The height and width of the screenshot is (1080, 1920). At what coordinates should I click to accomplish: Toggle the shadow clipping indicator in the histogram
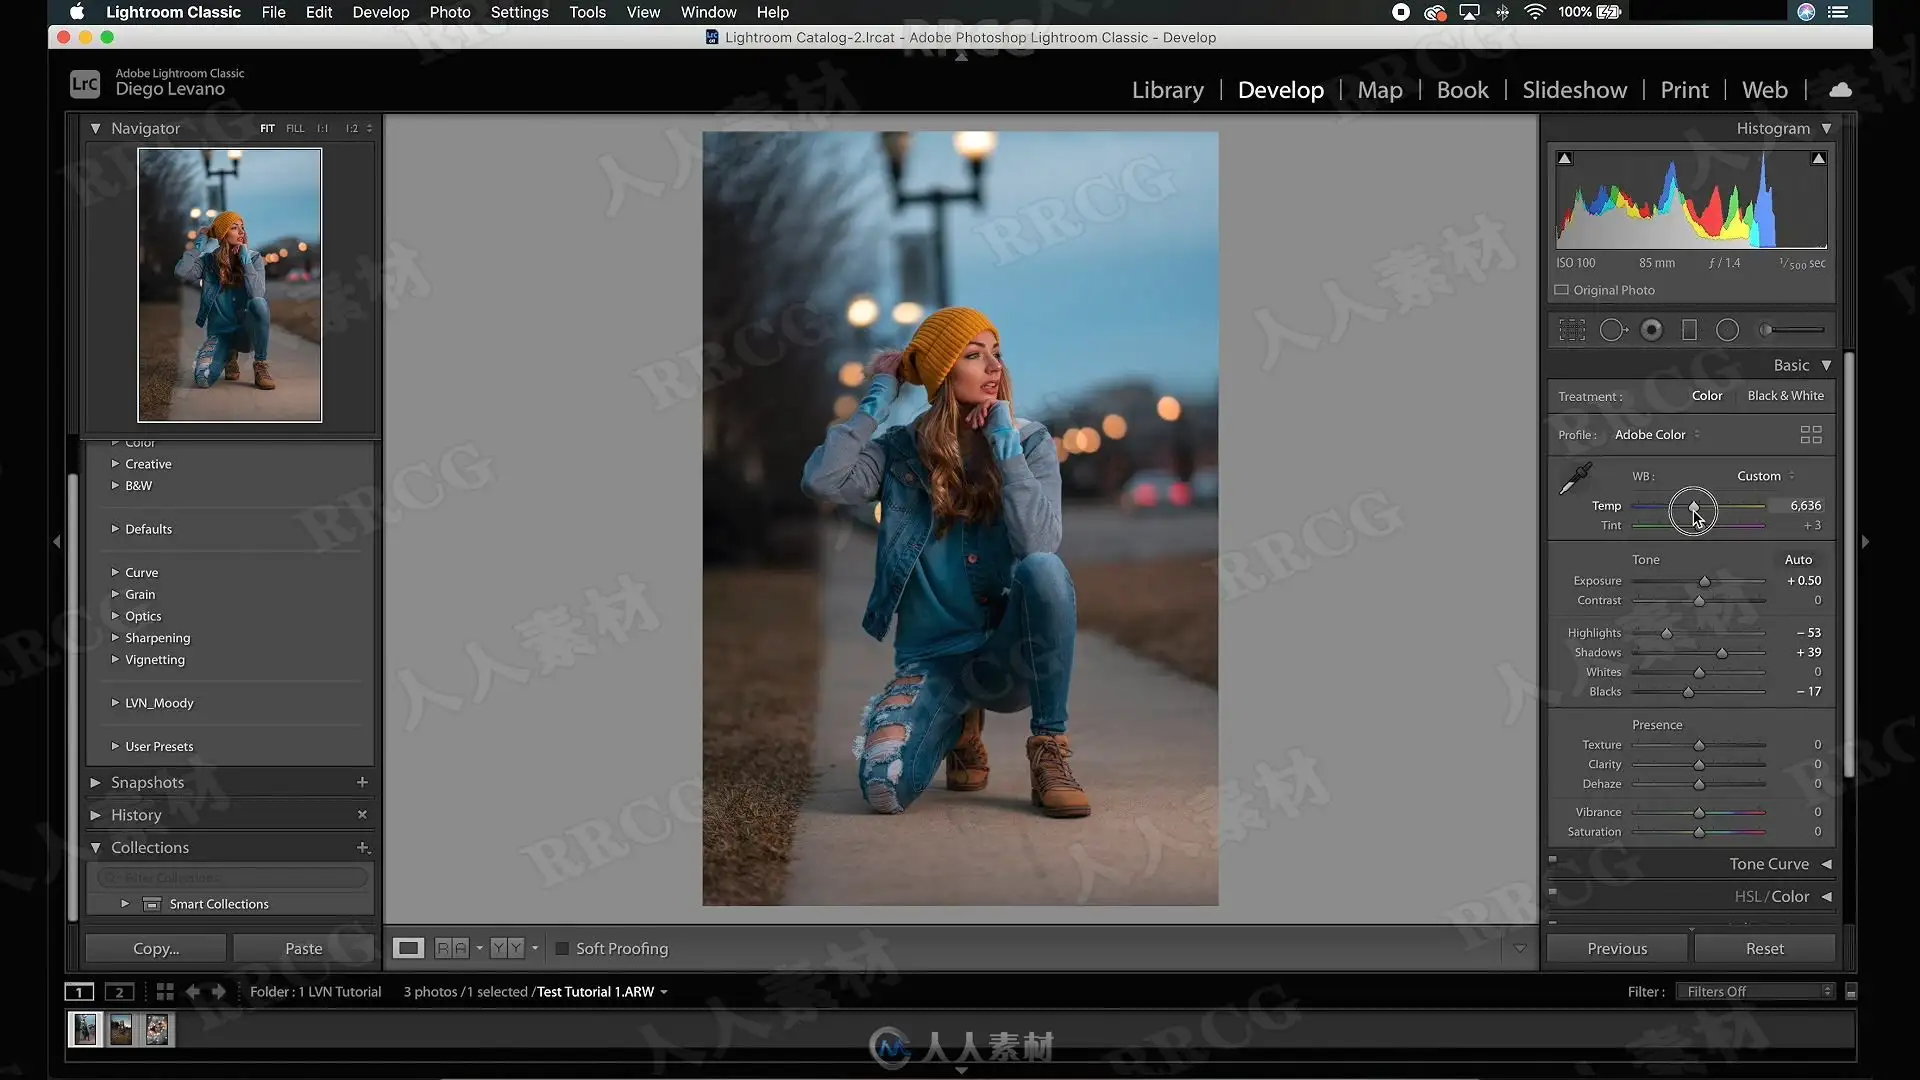point(1565,159)
